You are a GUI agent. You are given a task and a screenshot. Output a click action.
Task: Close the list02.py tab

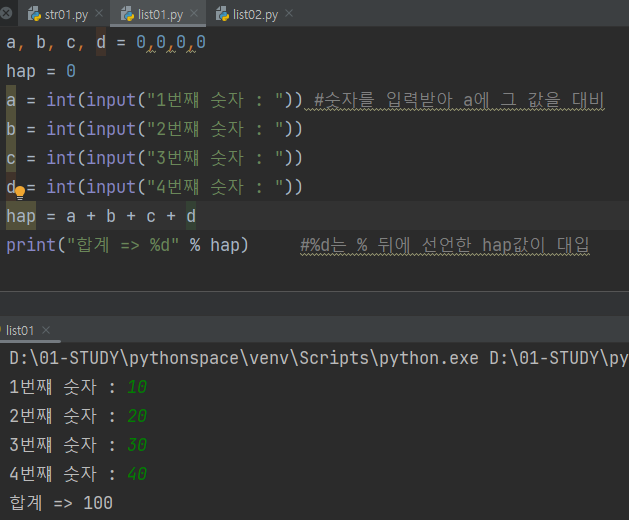coord(289,14)
